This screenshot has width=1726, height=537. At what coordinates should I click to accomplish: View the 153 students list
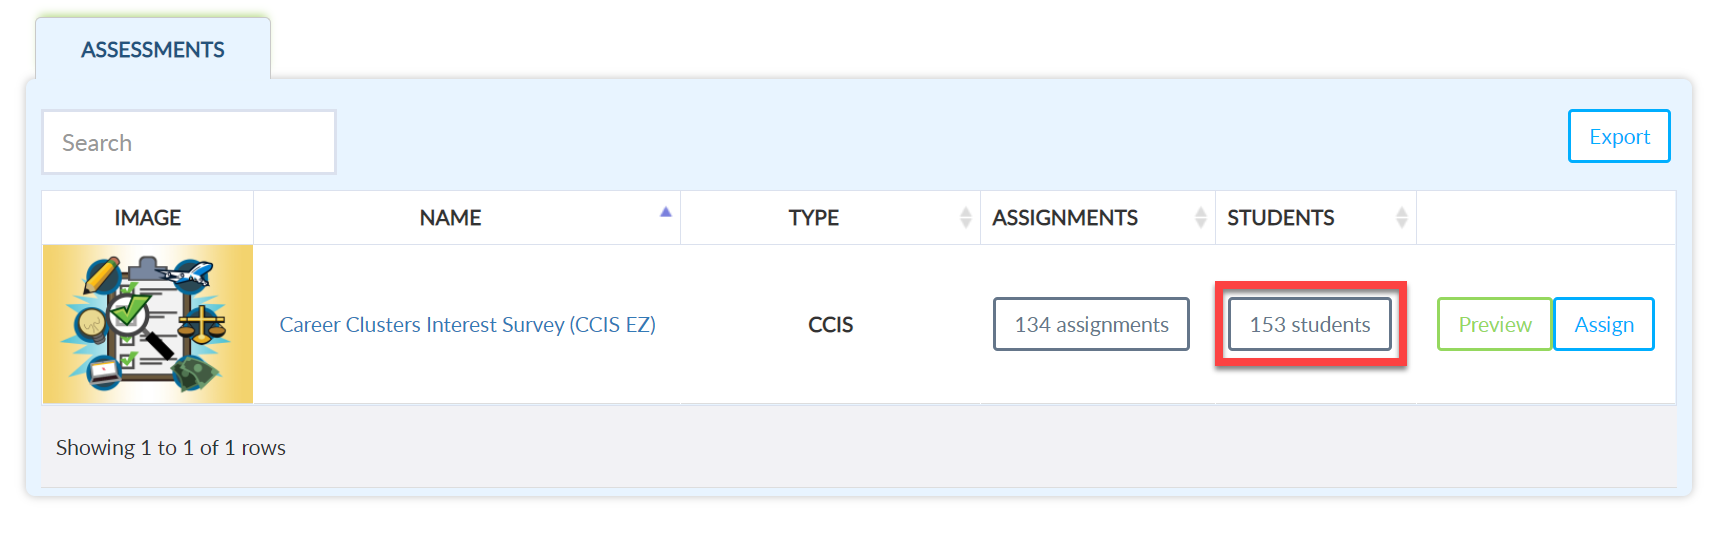coord(1310,324)
